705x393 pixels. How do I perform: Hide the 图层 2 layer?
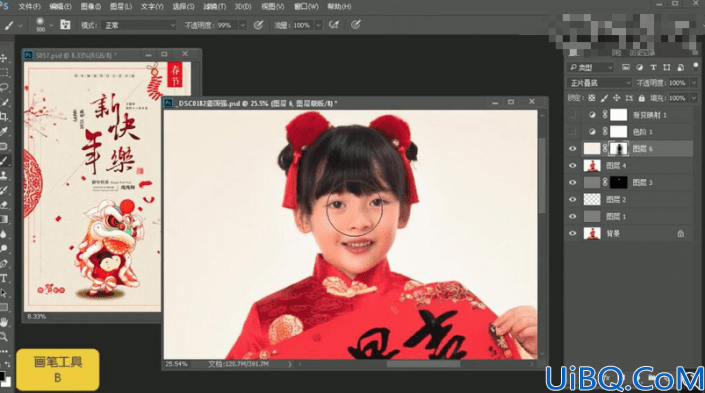pos(572,200)
